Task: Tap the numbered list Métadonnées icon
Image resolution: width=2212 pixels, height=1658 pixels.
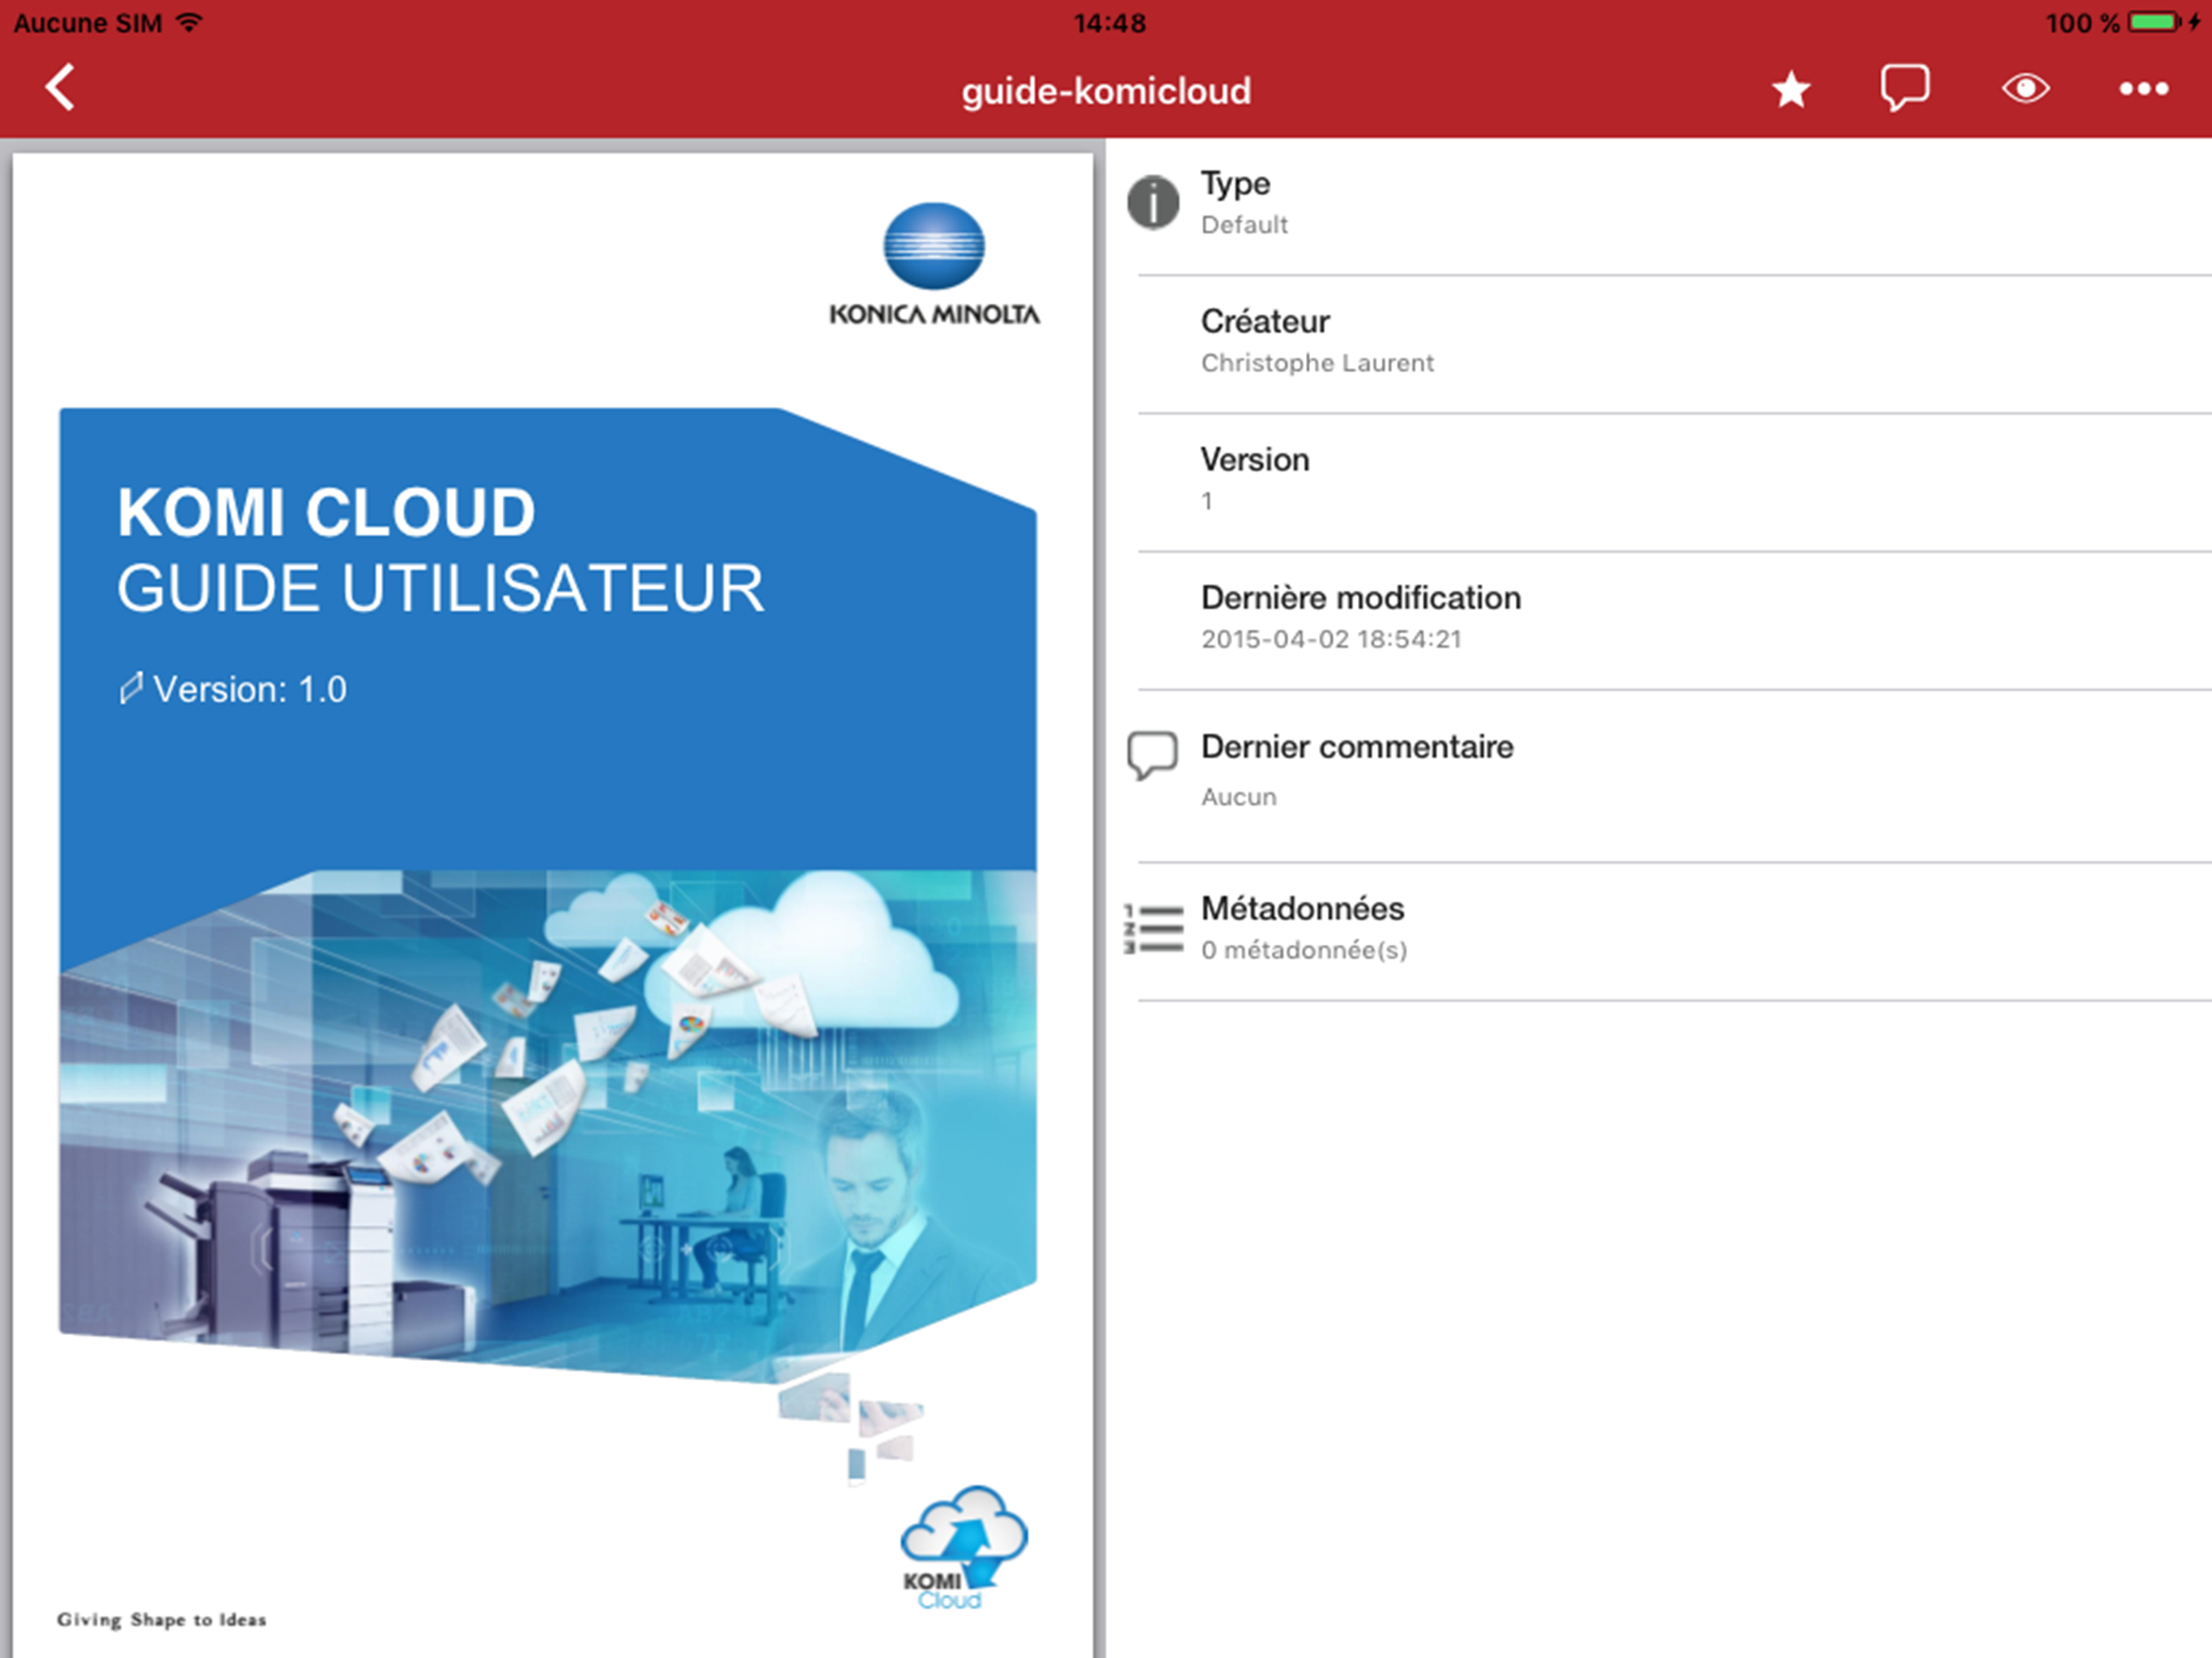Action: click(x=1153, y=929)
